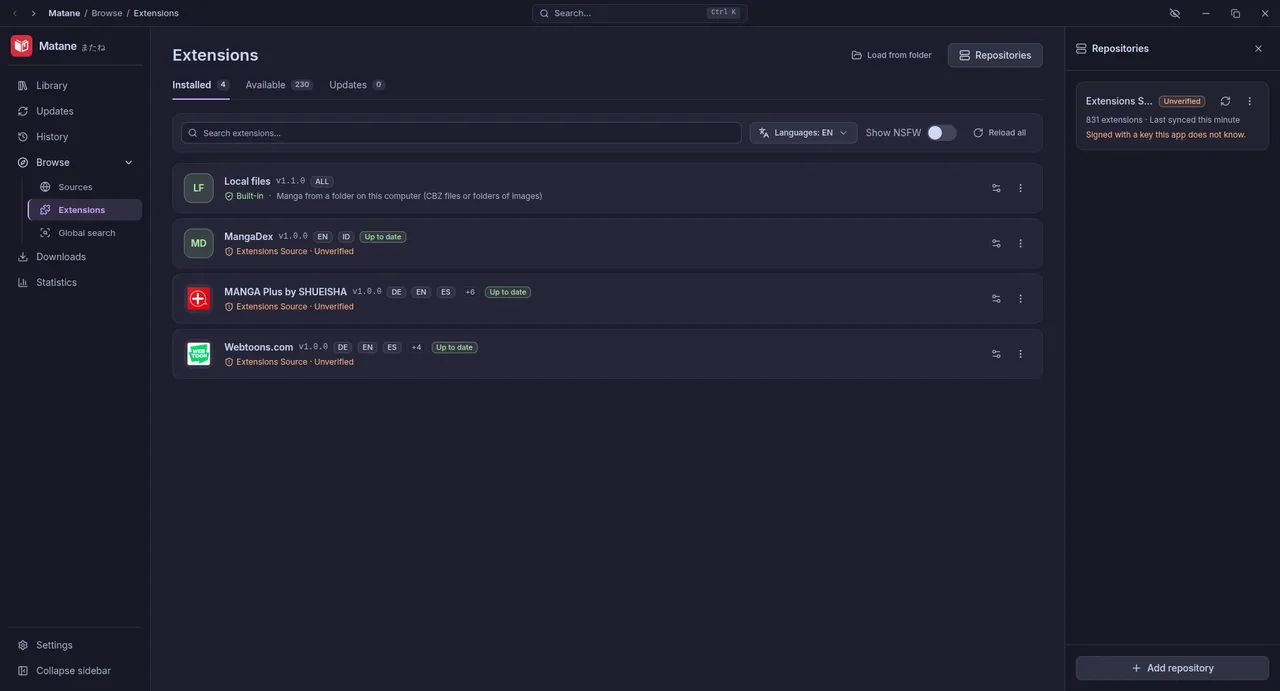Image resolution: width=1280 pixels, height=691 pixels.
Task: Click the ALL badge on Local files
Action: (321, 182)
